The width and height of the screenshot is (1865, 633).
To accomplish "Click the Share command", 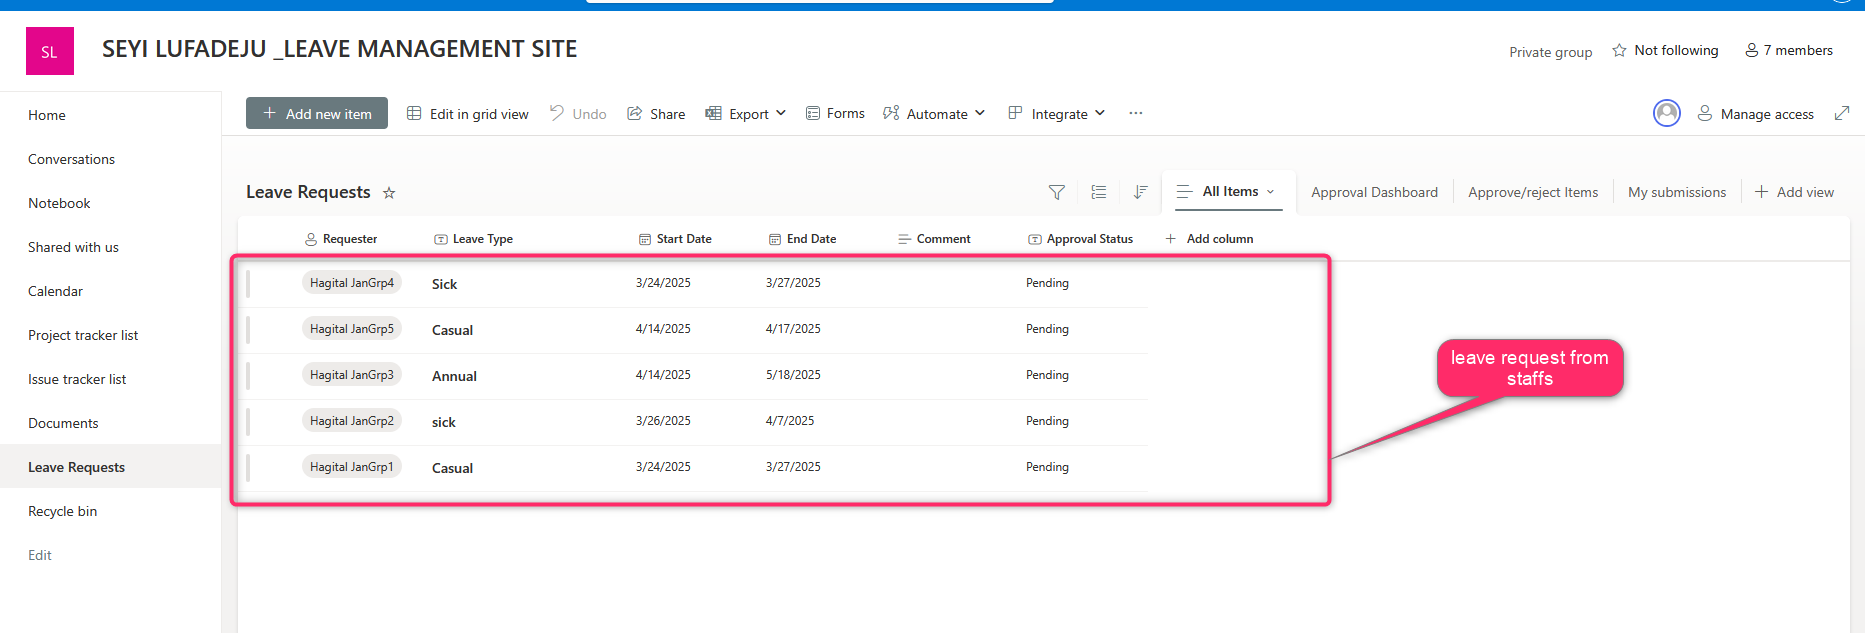I will 656,114.
